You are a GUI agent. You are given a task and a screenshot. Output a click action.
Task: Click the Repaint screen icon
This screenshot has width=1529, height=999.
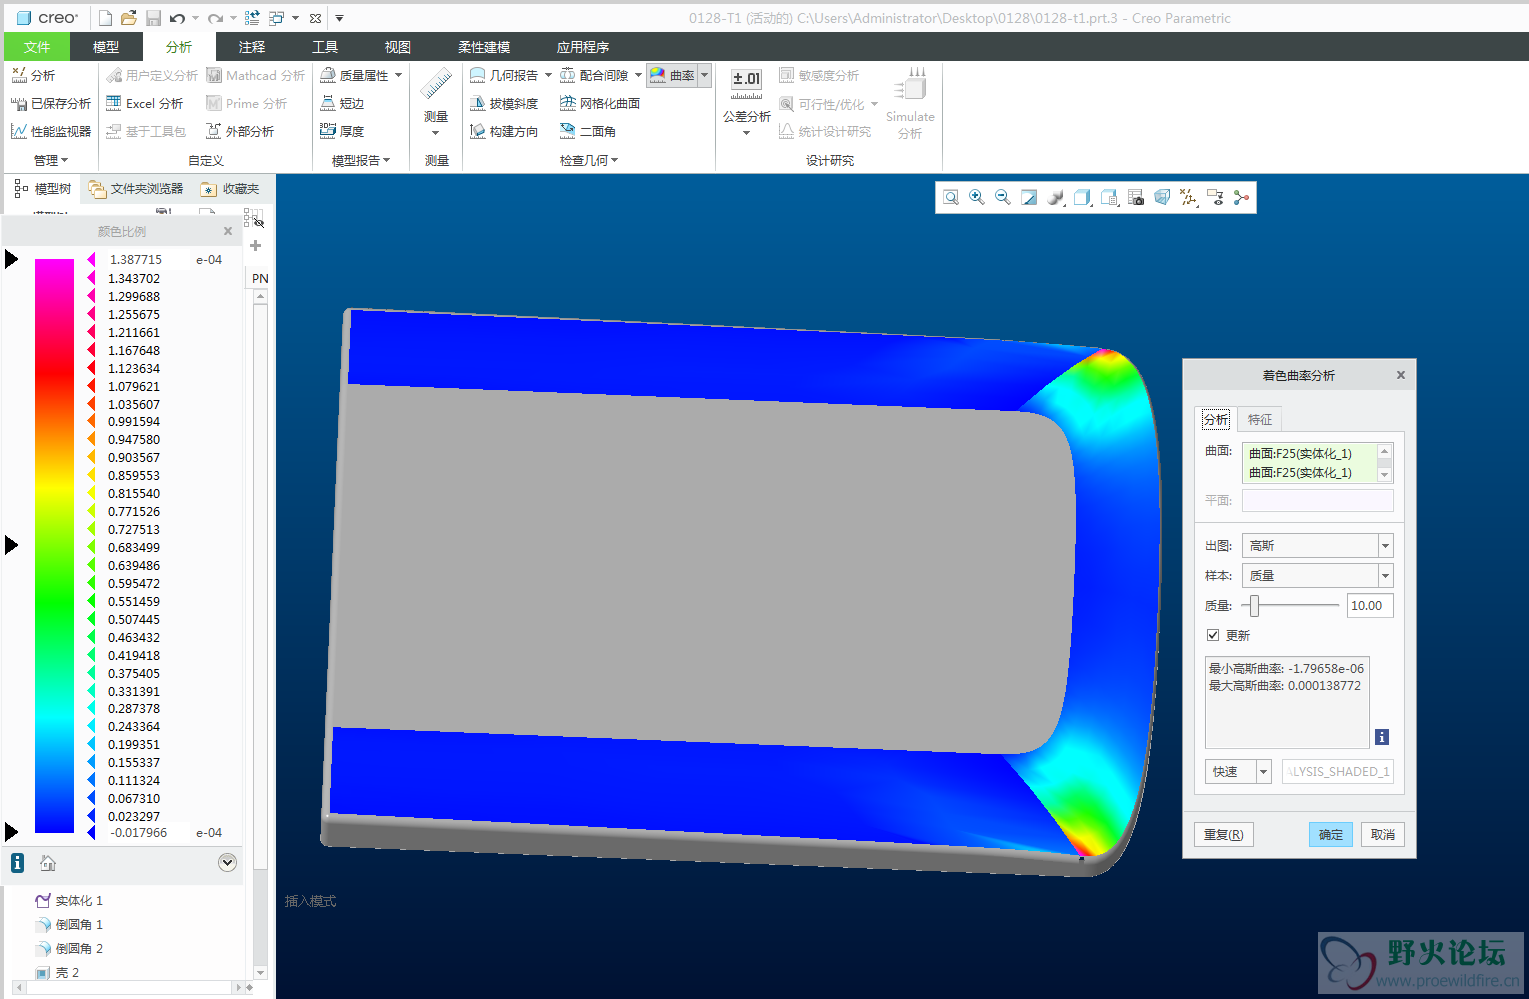pyautogui.click(x=1029, y=198)
